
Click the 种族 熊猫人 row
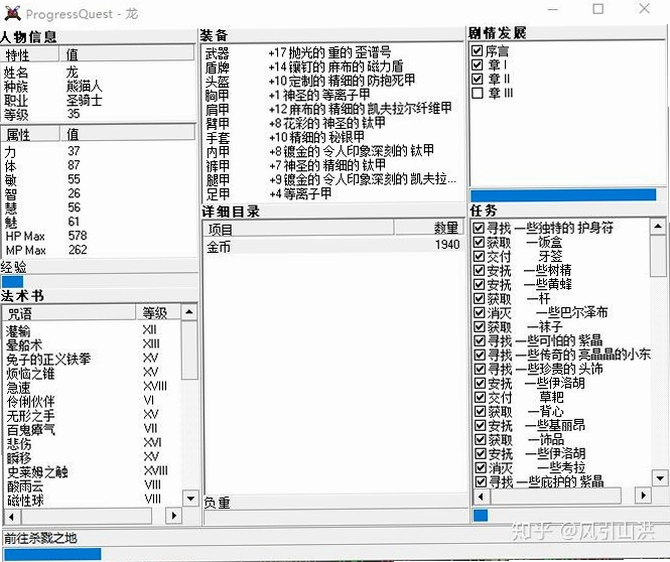pos(98,86)
